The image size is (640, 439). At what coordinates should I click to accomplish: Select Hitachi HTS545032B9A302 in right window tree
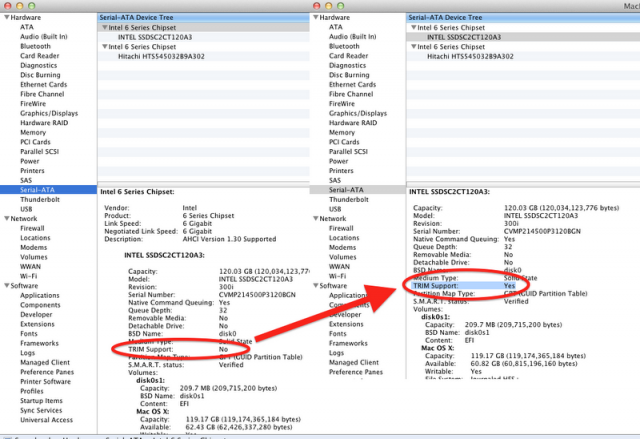pos(470,56)
